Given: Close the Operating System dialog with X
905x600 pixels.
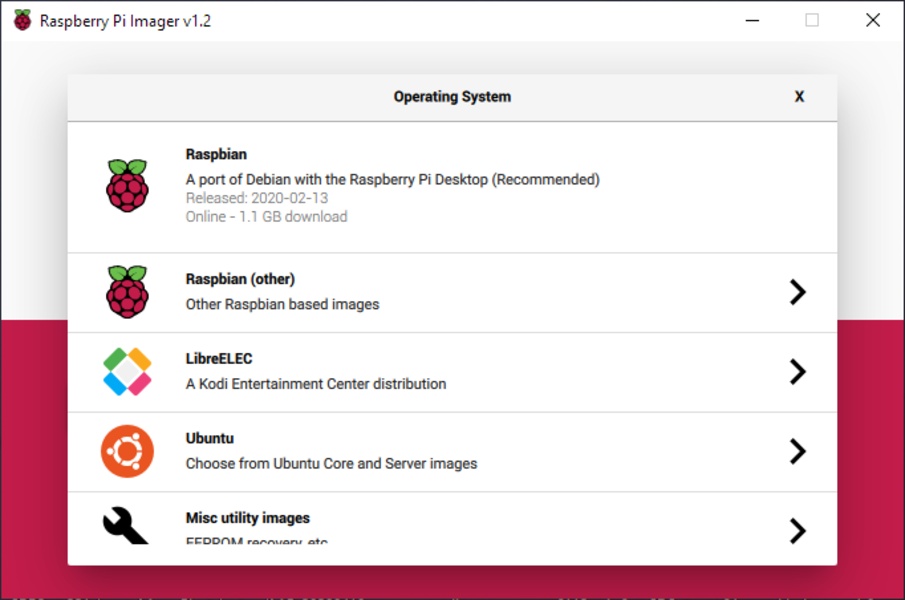Looking at the screenshot, I should 799,97.
